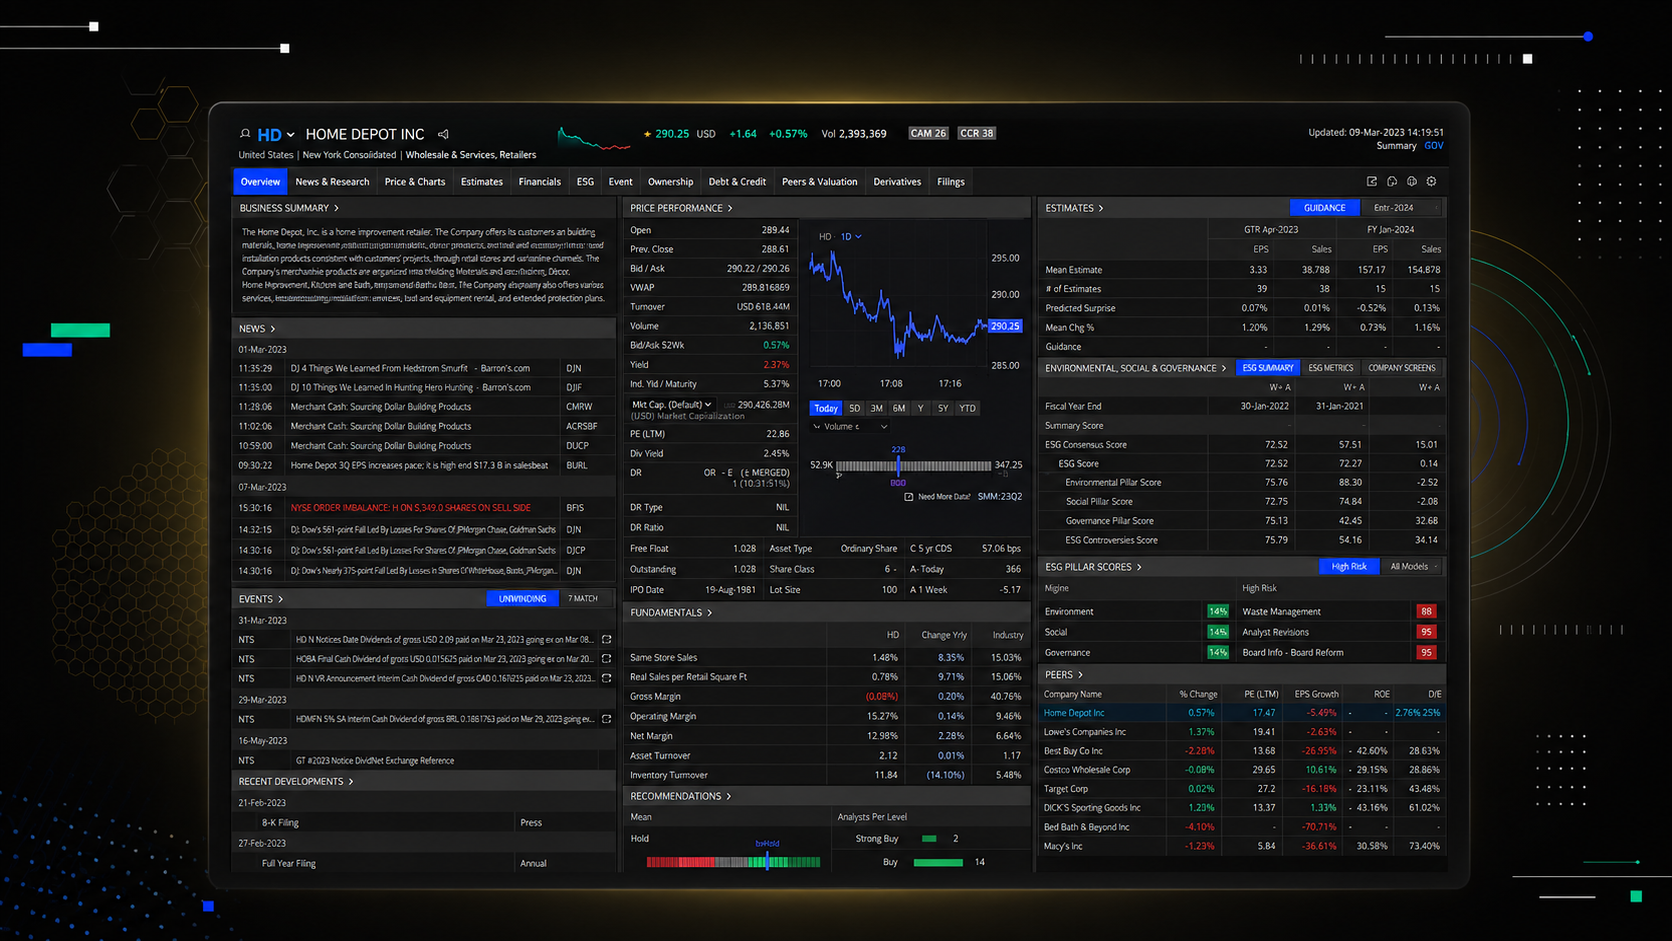Toggle the GUIDANCE button in Estimates
This screenshot has height=941, width=1672.
tap(1324, 208)
